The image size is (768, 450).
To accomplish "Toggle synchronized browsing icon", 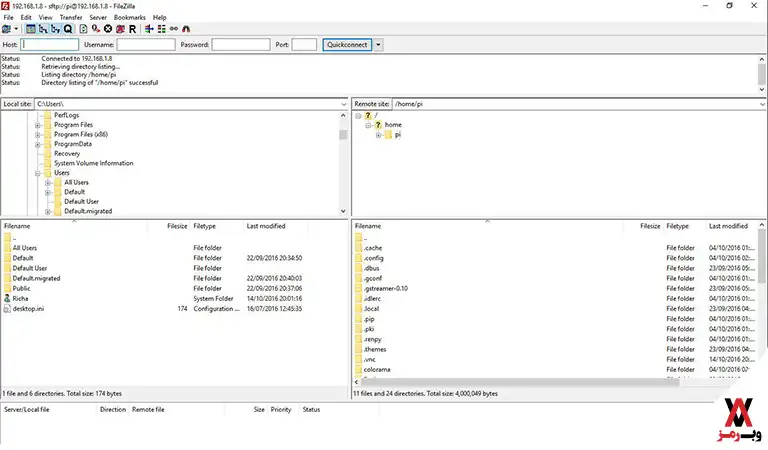I will (174, 29).
